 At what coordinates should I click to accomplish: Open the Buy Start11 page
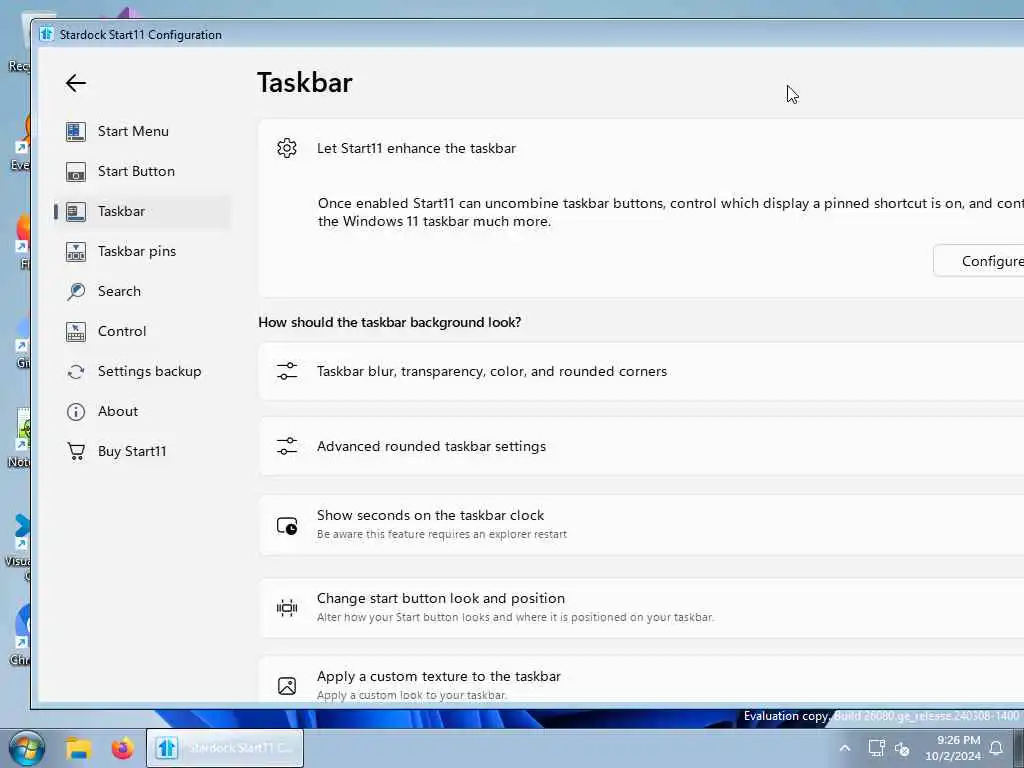[143, 451]
